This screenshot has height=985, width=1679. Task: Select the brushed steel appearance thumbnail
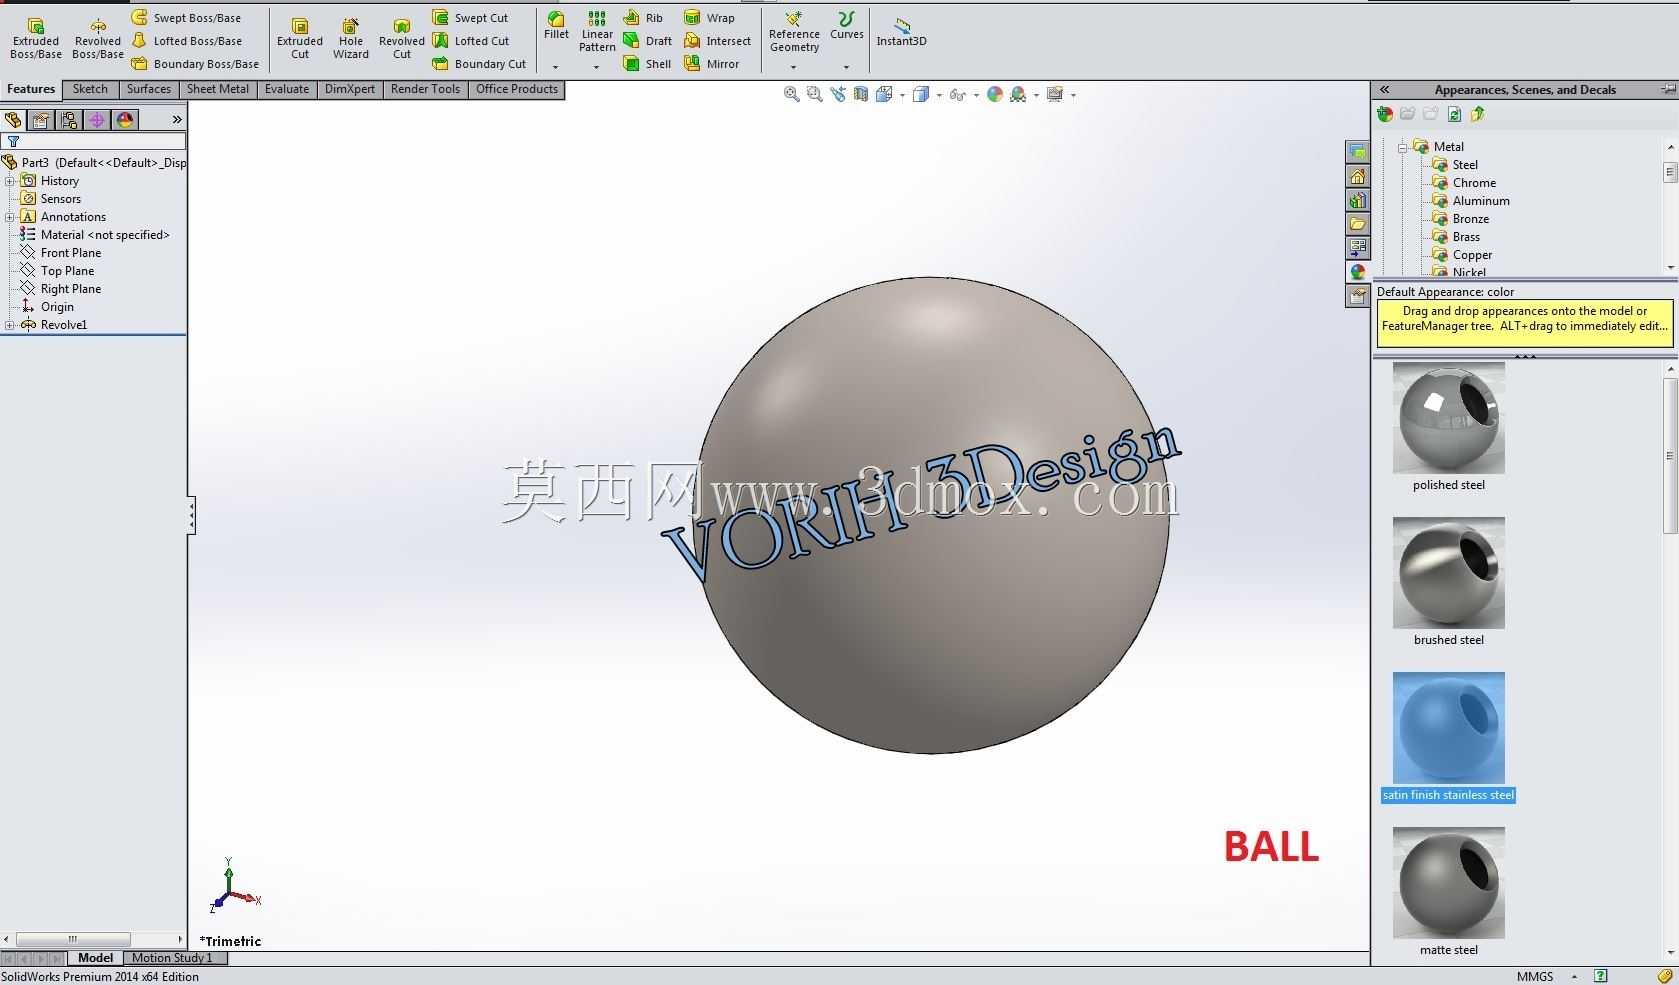[x=1448, y=573]
